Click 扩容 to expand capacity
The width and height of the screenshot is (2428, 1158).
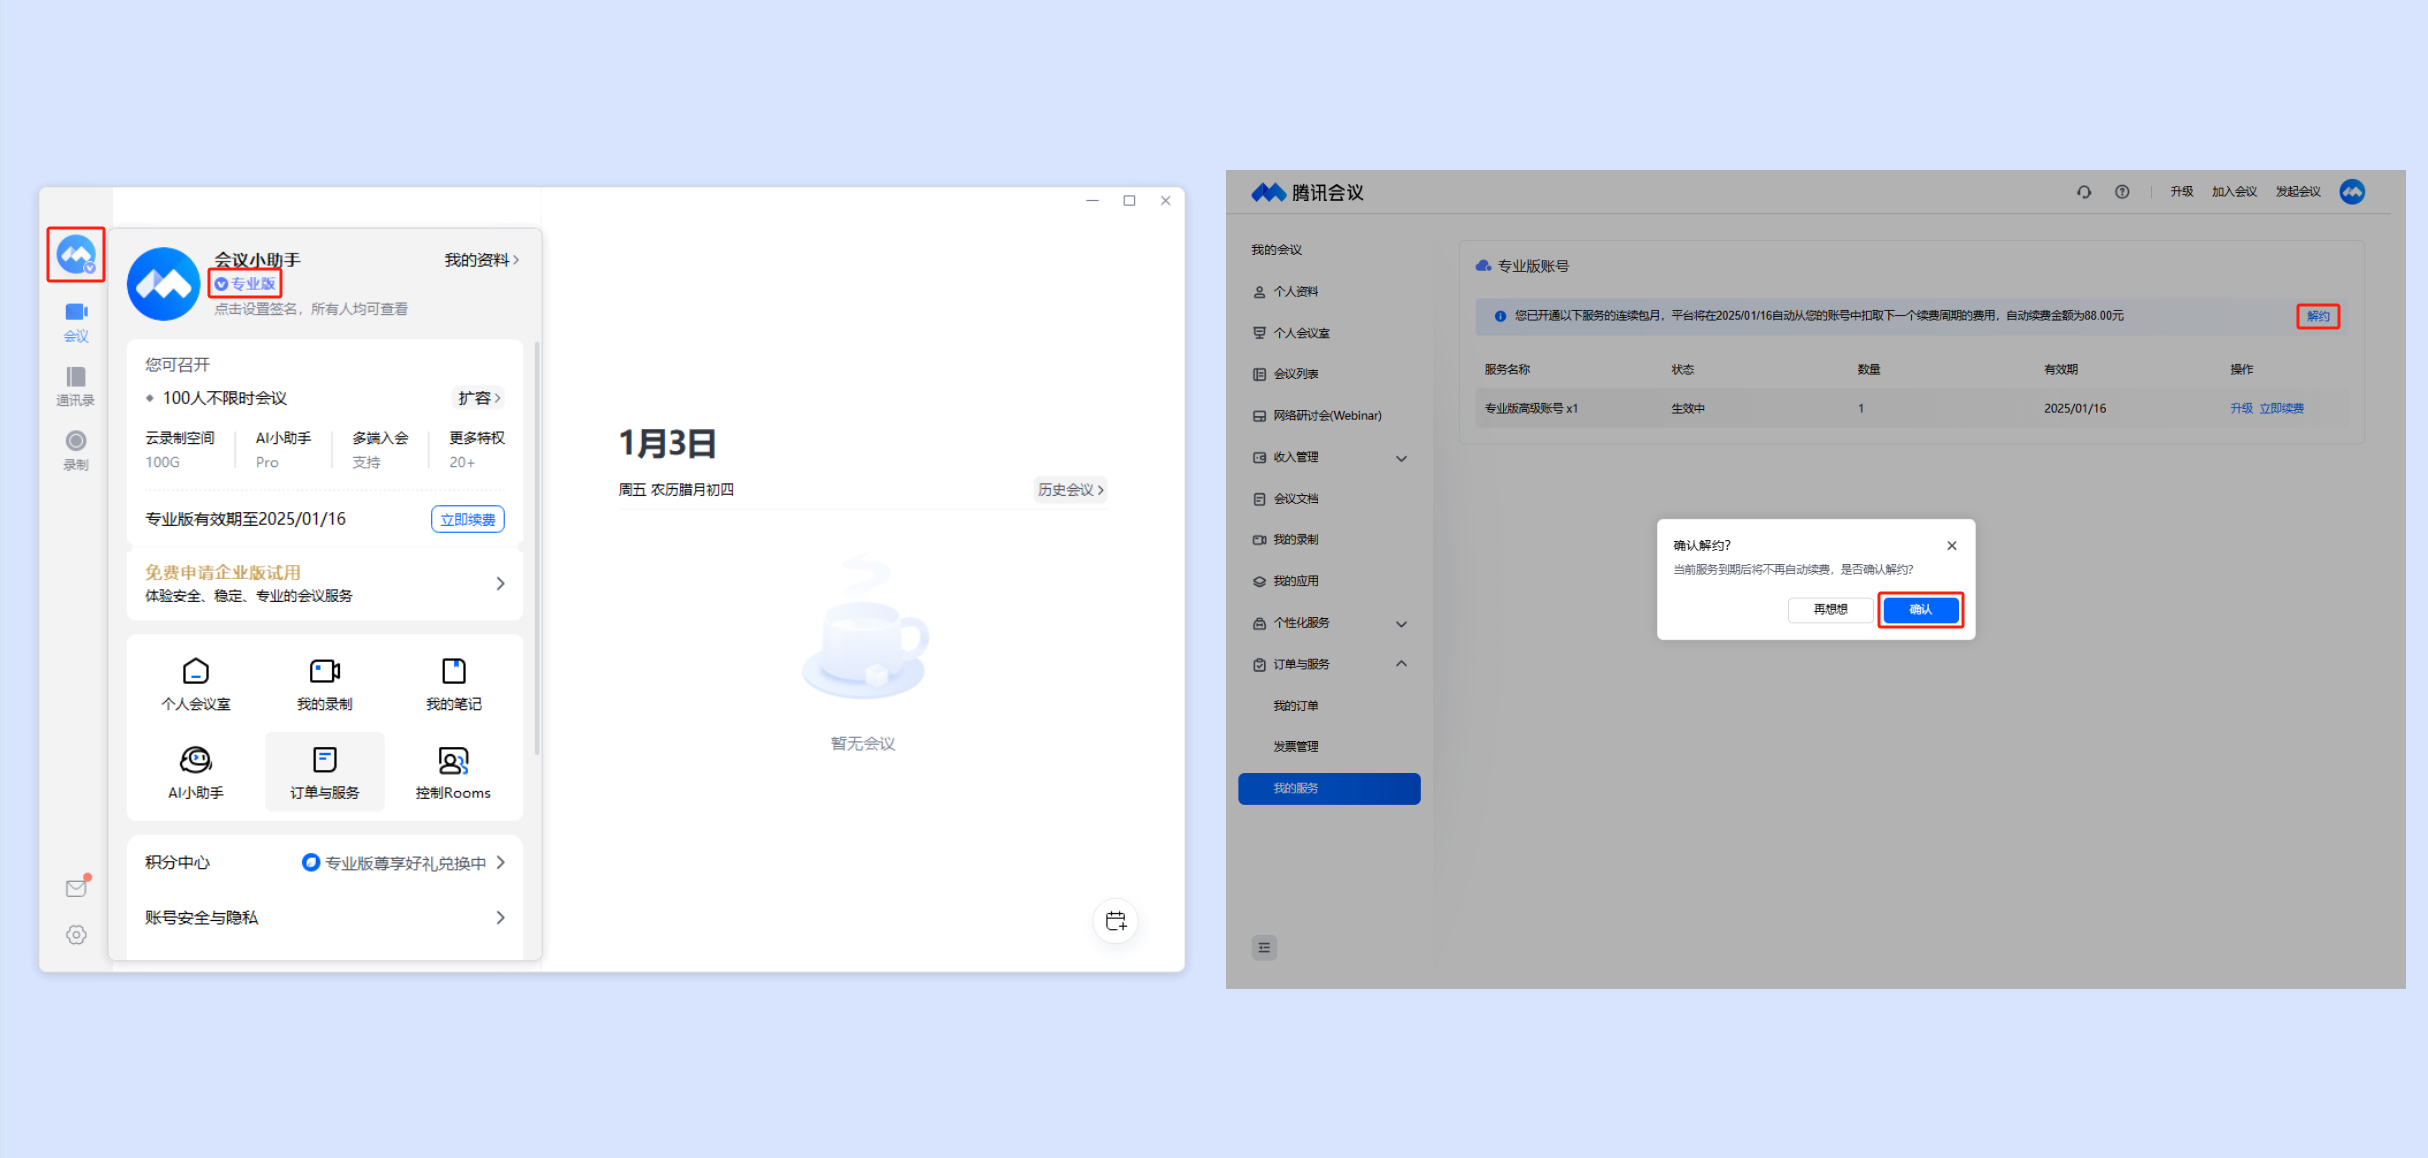[x=480, y=398]
